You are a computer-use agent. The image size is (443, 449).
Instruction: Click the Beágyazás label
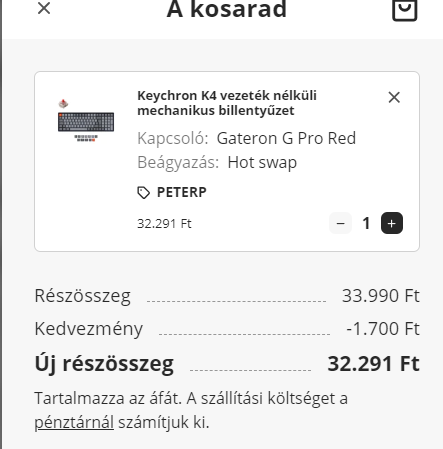click(178, 163)
